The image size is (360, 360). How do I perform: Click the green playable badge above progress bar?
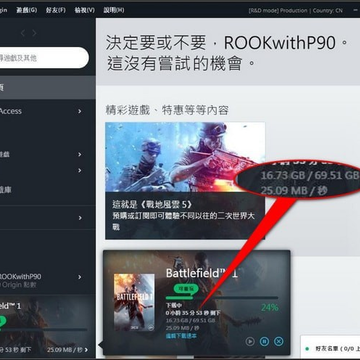[x=186, y=288]
